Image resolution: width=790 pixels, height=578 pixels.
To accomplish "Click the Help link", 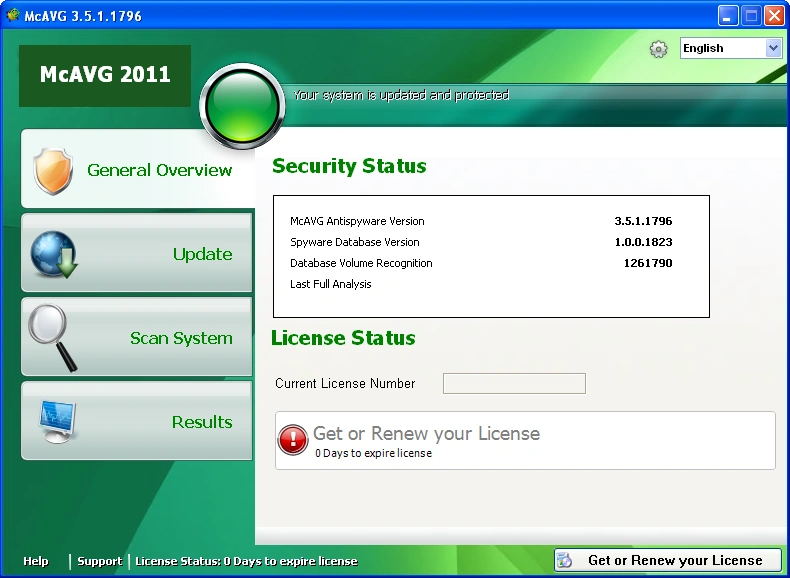I will (x=36, y=561).
